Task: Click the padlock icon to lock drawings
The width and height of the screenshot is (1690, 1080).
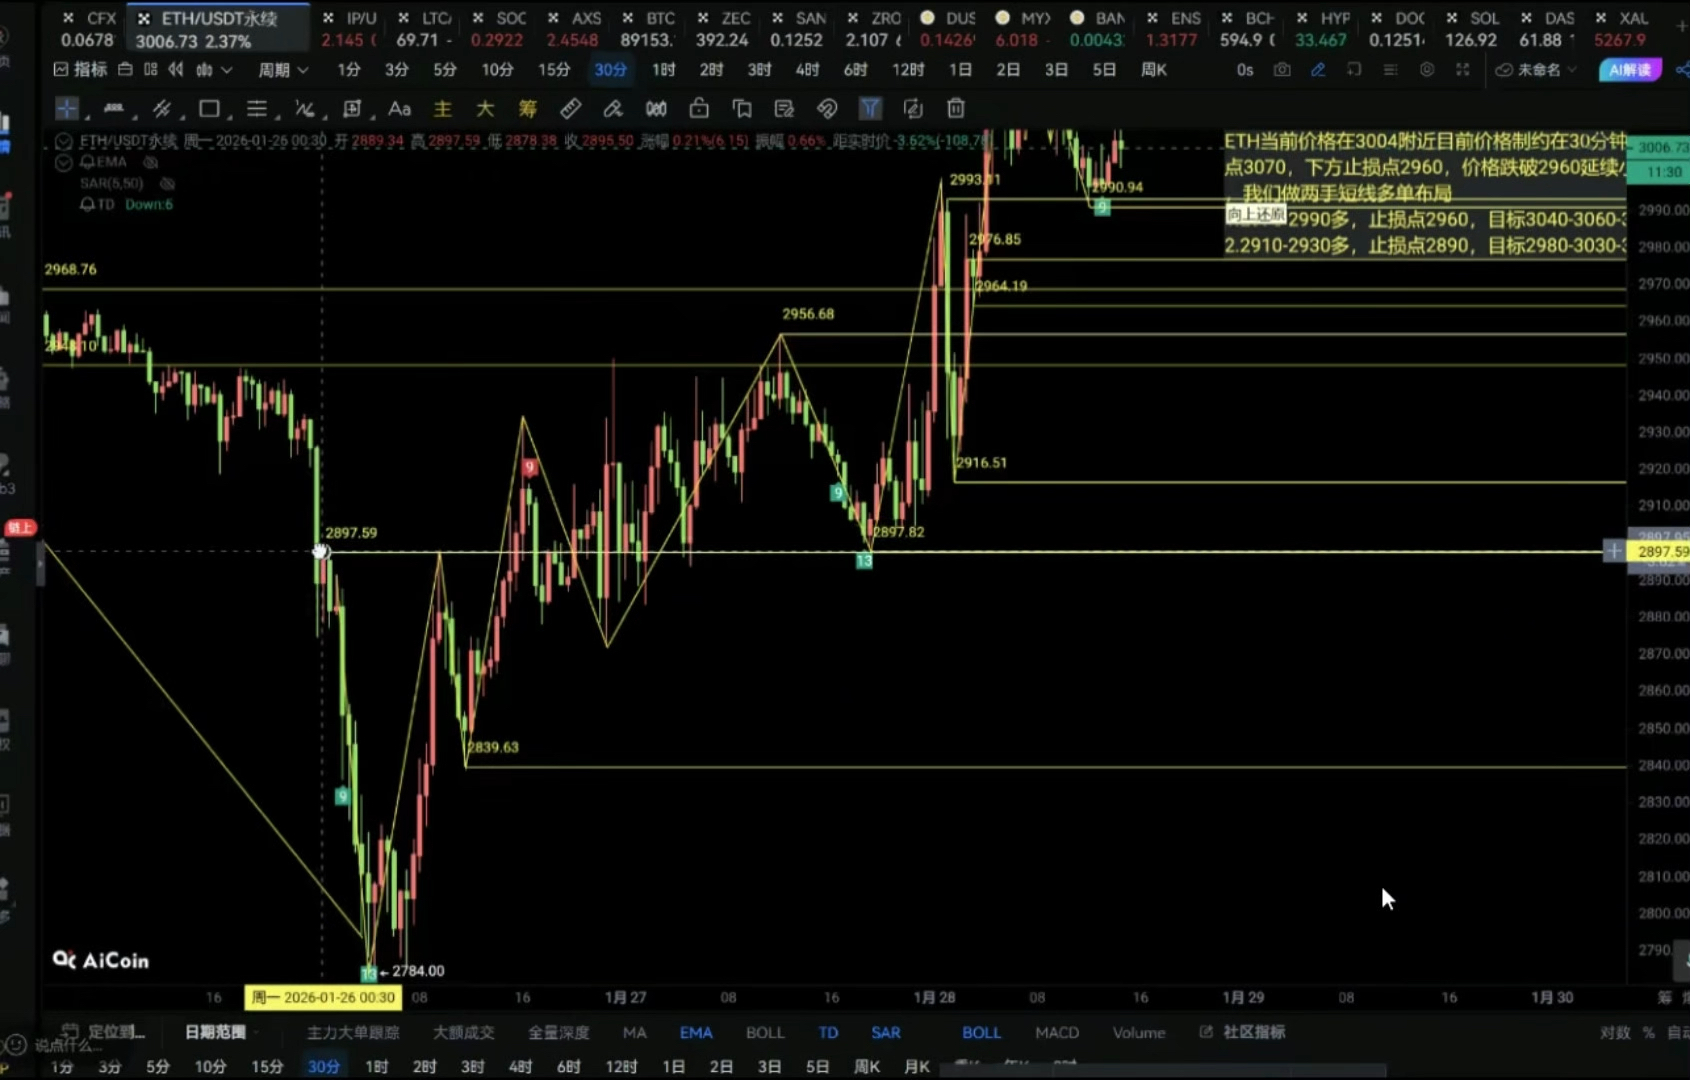Action: 699,109
